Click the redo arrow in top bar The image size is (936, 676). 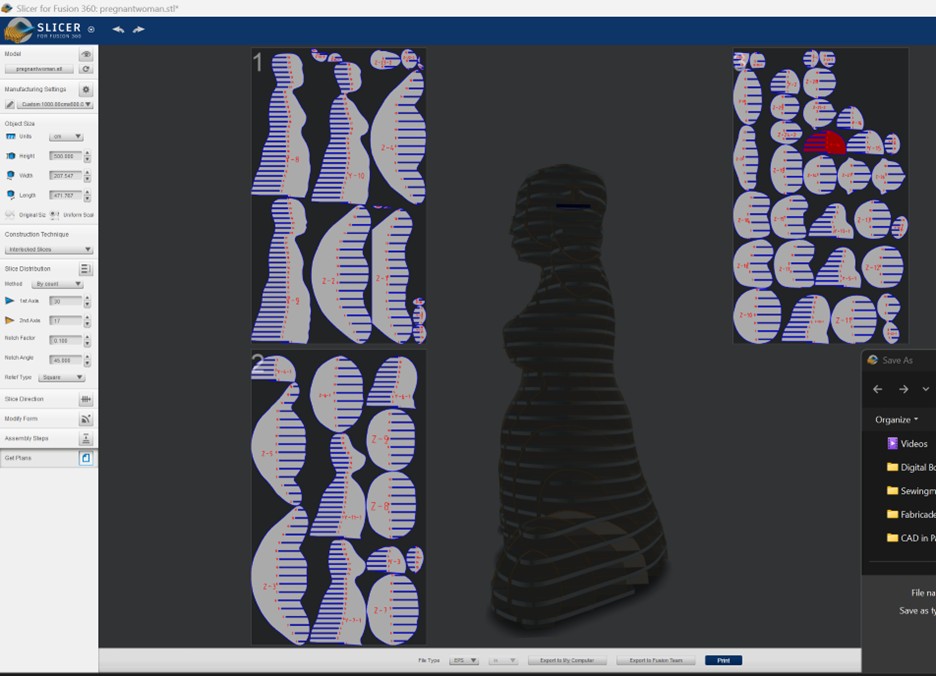coord(138,30)
